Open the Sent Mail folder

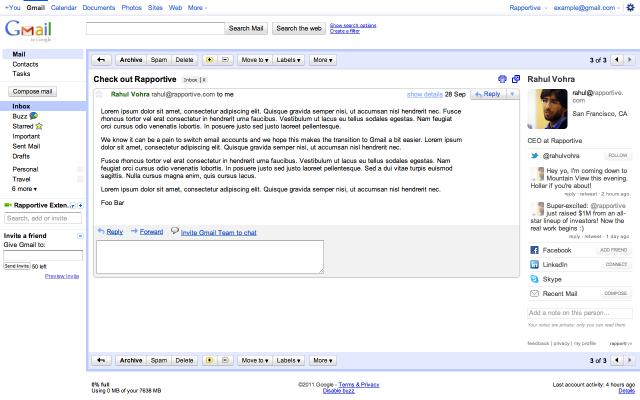click(27, 146)
